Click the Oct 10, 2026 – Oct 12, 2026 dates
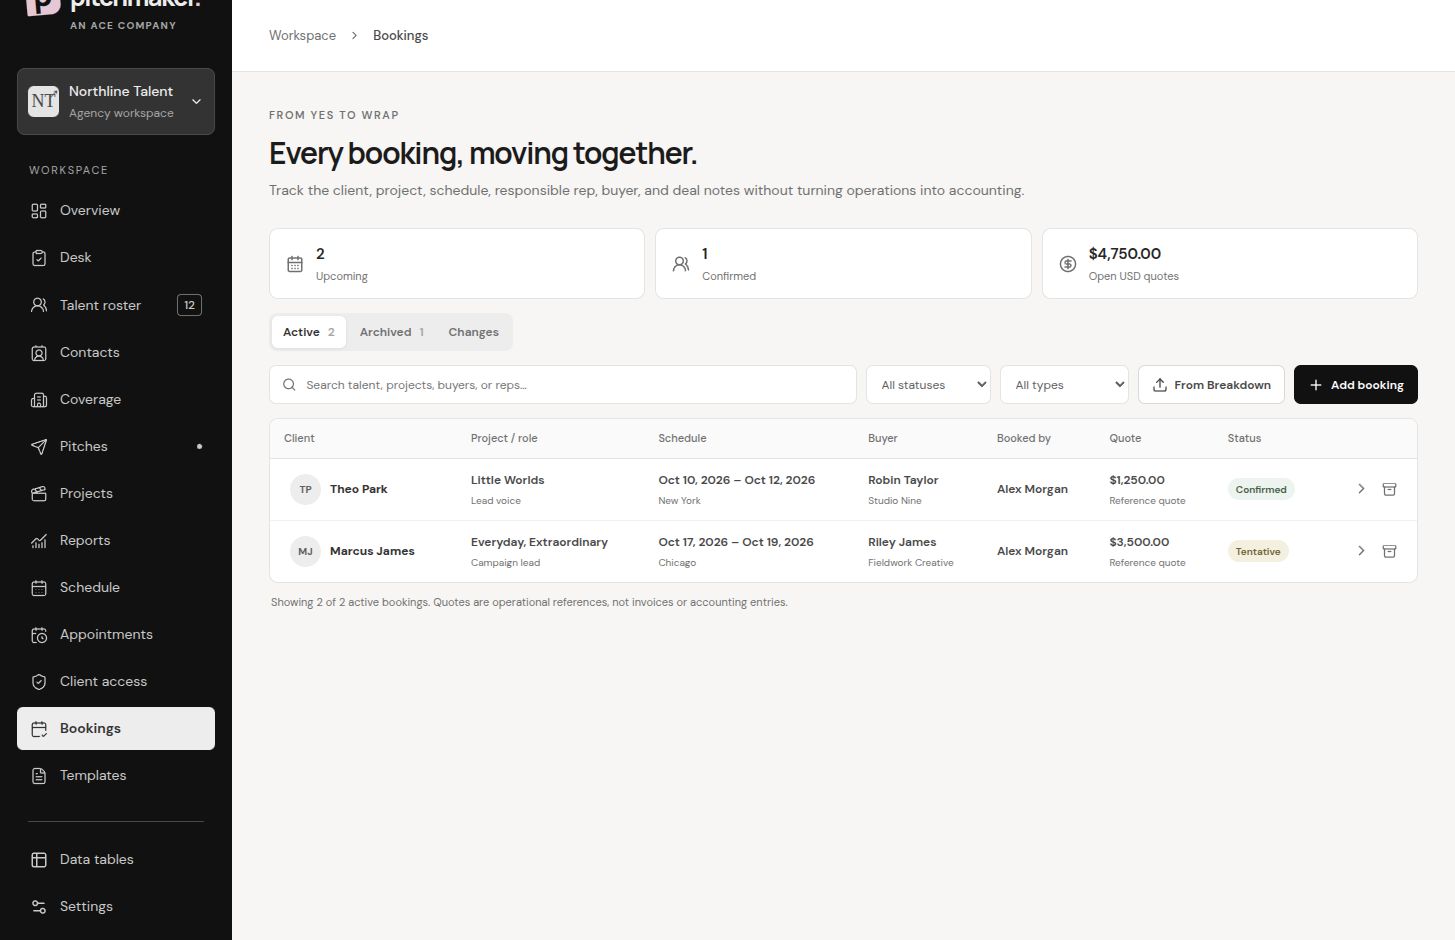The width and height of the screenshot is (1455, 940). point(736,480)
